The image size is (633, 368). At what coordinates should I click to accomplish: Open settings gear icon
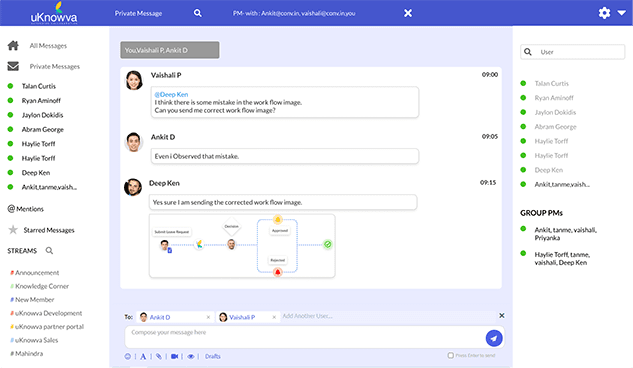(604, 13)
